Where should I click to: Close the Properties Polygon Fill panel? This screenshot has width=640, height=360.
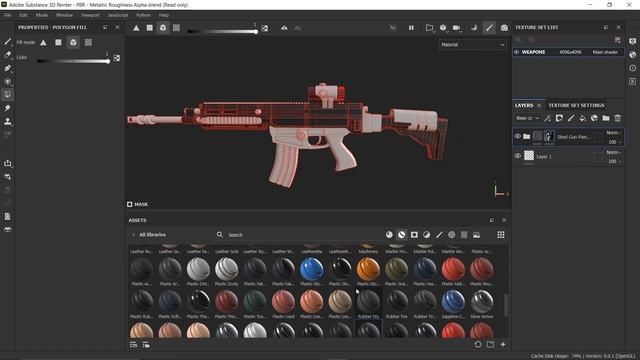(118, 27)
